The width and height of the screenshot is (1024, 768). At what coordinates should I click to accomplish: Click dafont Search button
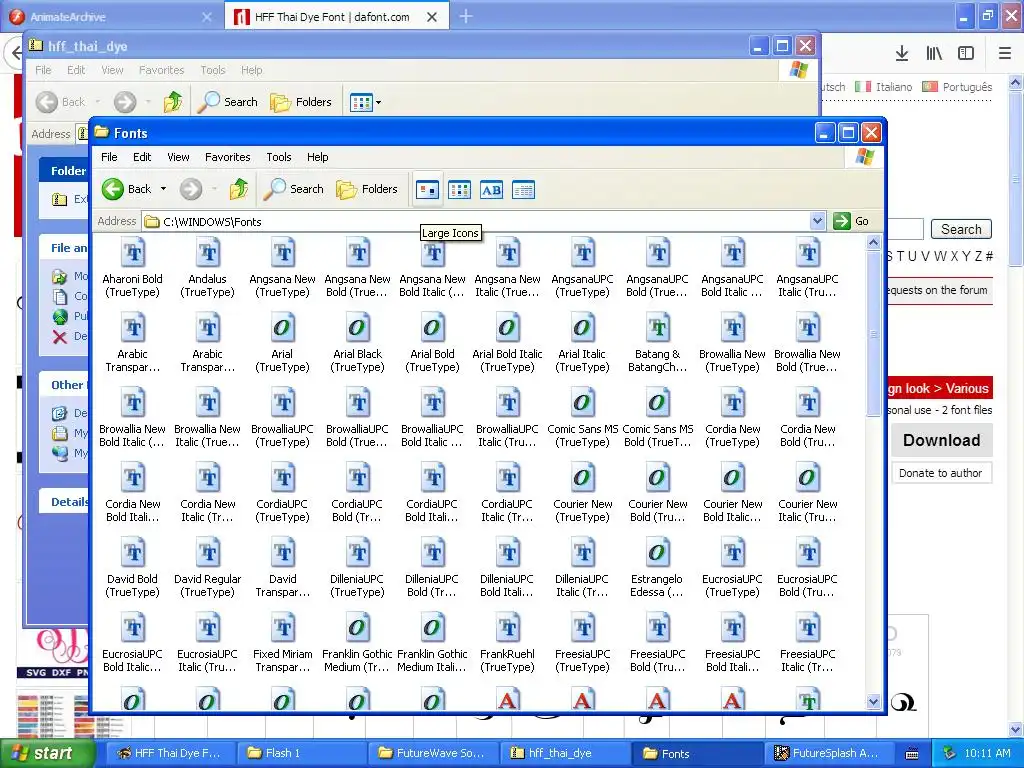pyautogui.click(x=961, y=229)
